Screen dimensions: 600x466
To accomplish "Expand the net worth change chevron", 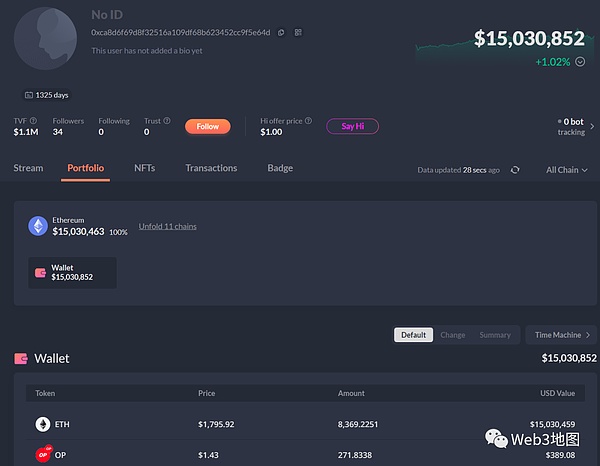I will [579, 62].
